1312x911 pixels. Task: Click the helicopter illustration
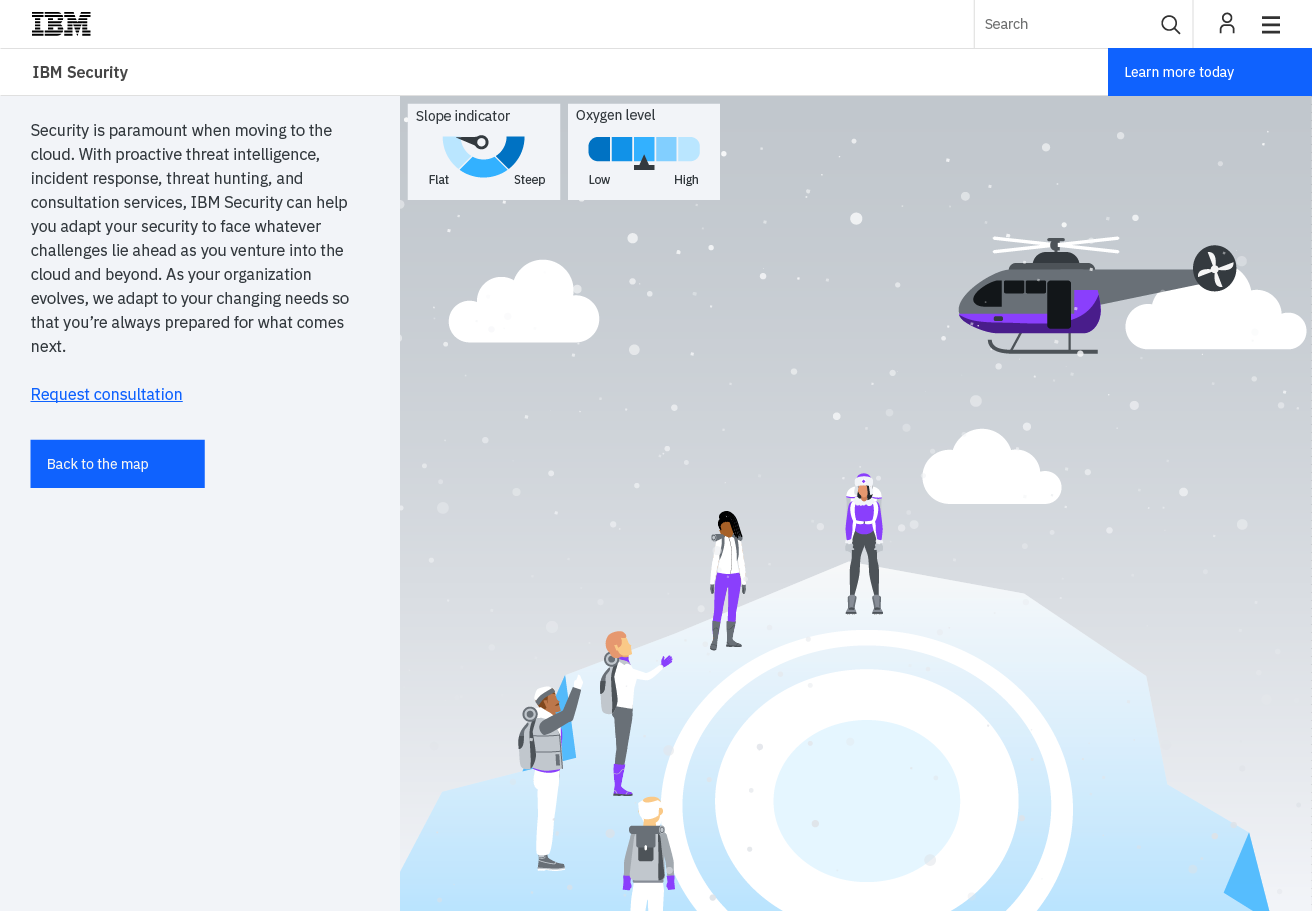[1097, 295]
